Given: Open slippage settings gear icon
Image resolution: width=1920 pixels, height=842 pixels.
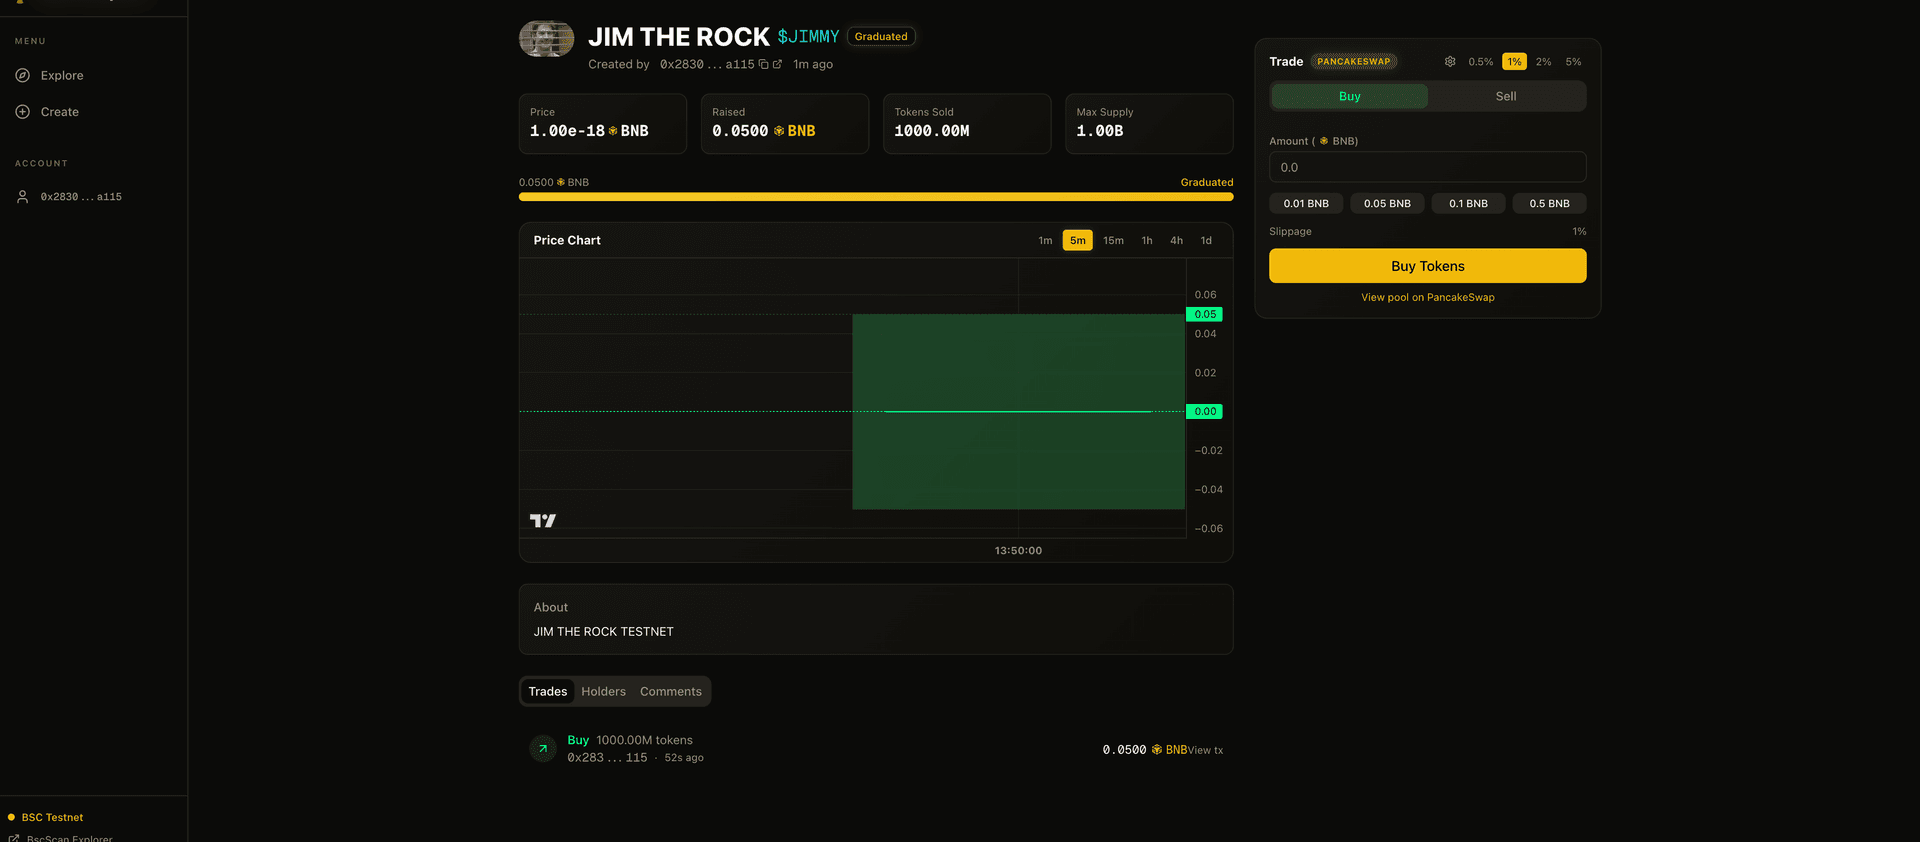Looking at the screenshot, I should click(1450, 62).
